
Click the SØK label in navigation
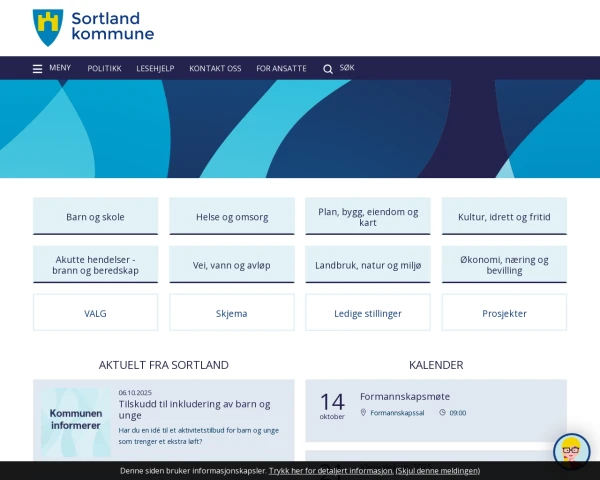click(347, 68)
